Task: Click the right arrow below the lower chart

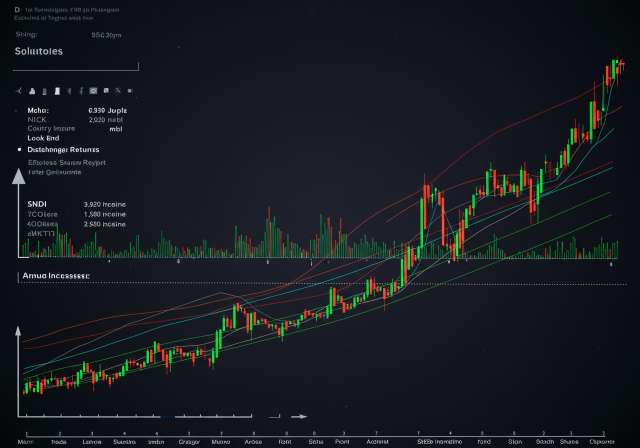Action: coord(298,416)
